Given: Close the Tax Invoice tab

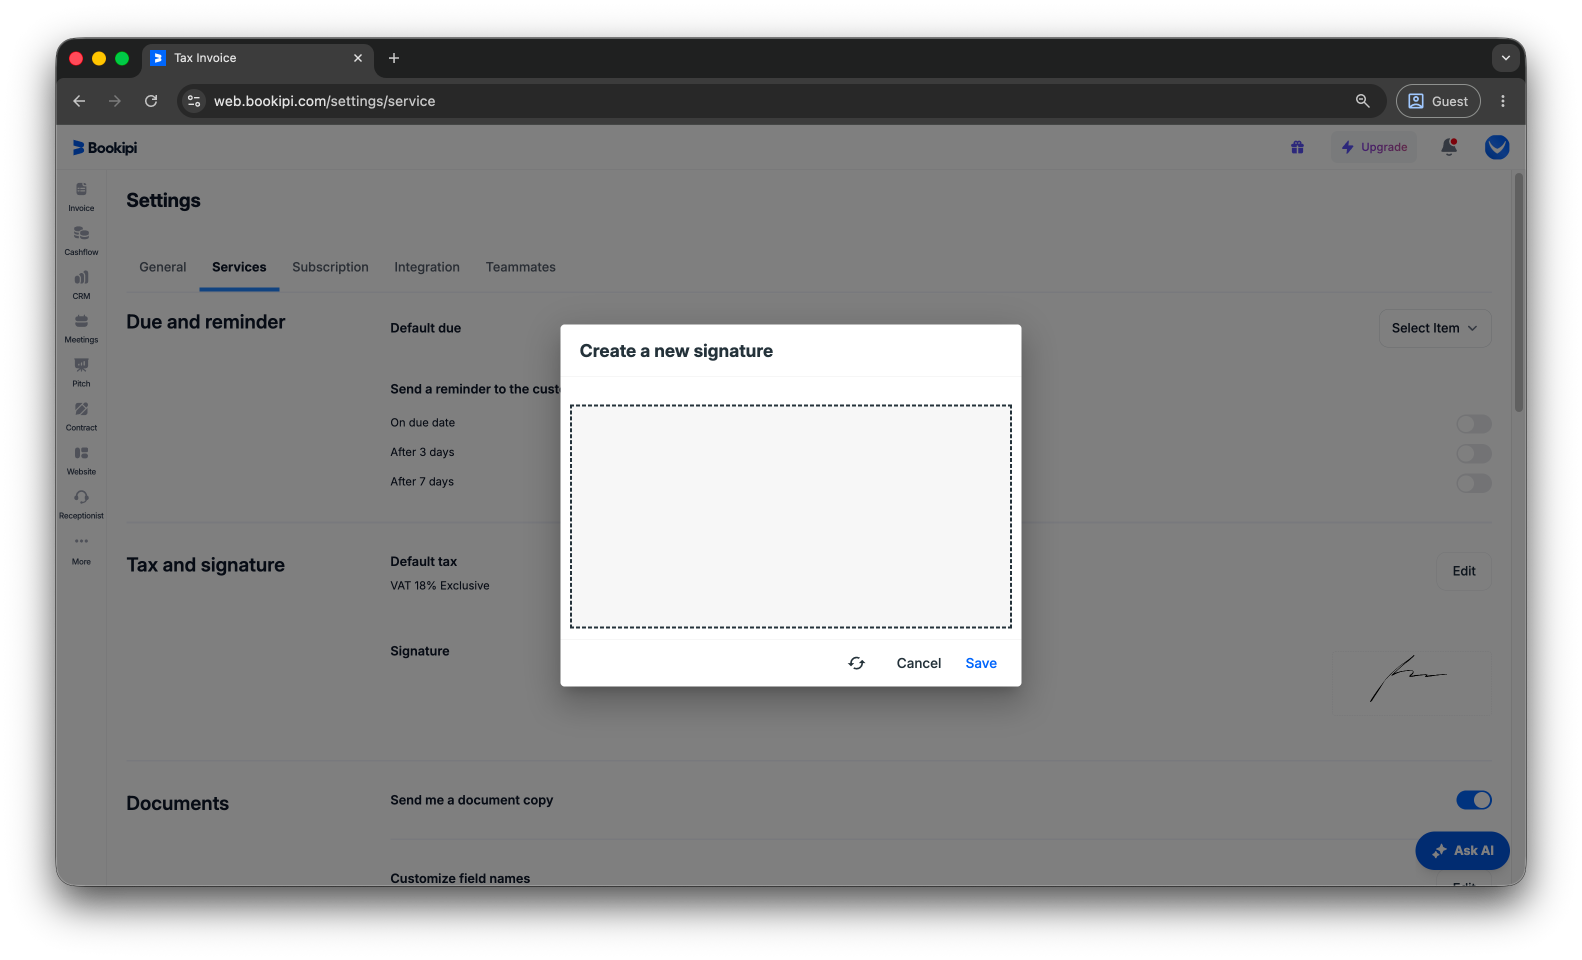Looking at the screenshot, I should coord(358,58).
